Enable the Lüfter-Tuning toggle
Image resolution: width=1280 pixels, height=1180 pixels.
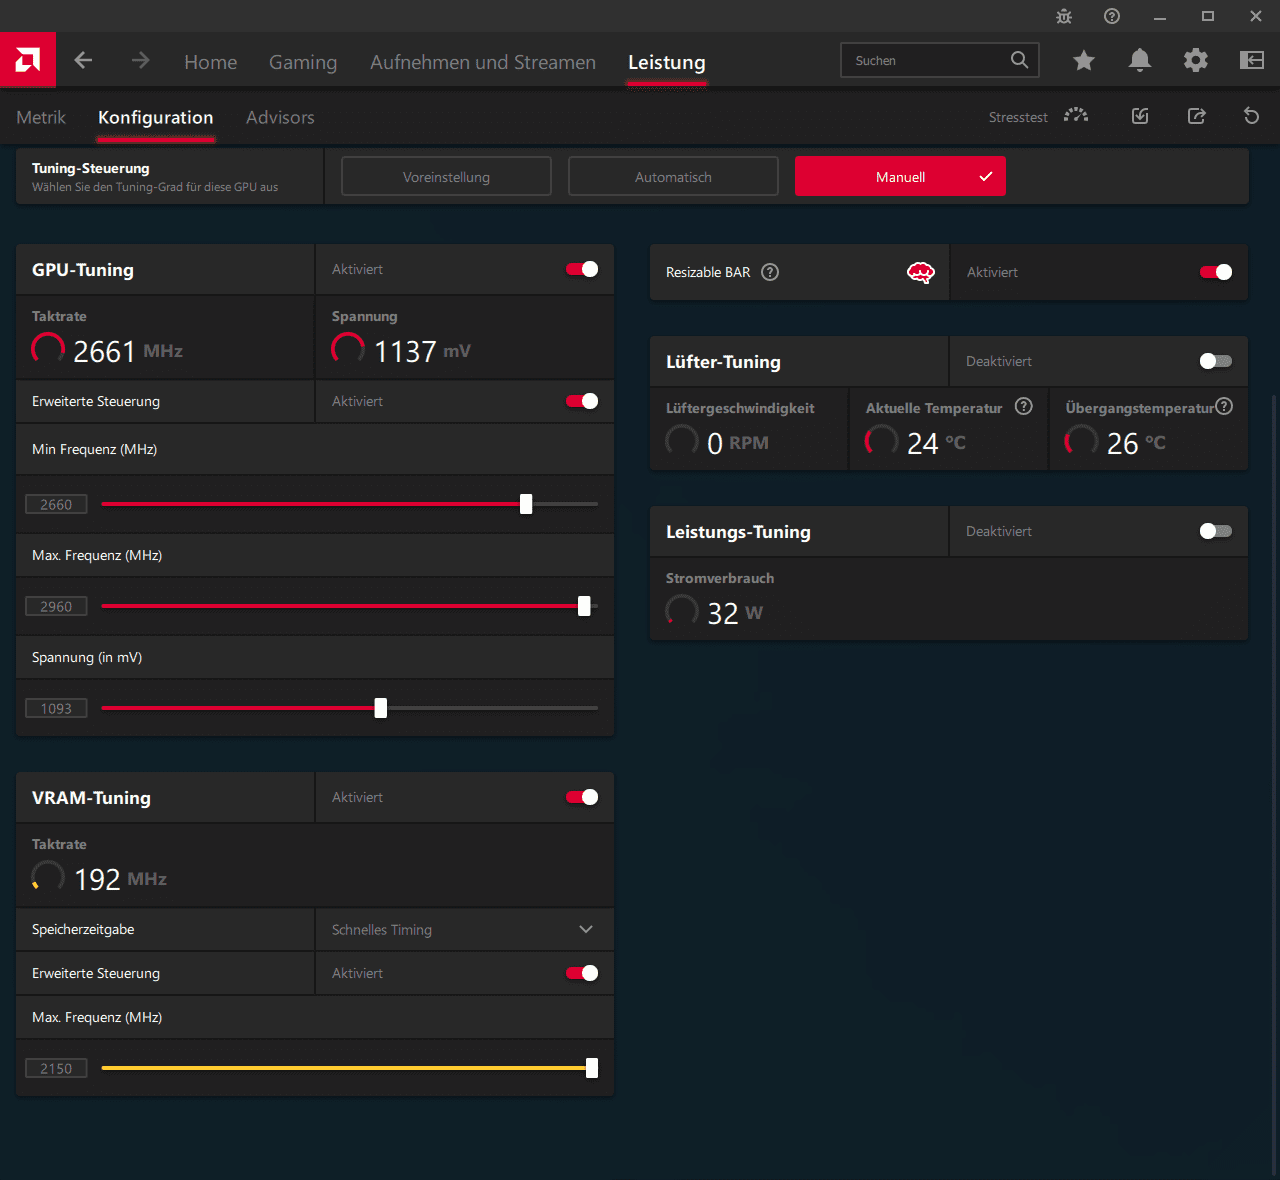(1216, 361)
